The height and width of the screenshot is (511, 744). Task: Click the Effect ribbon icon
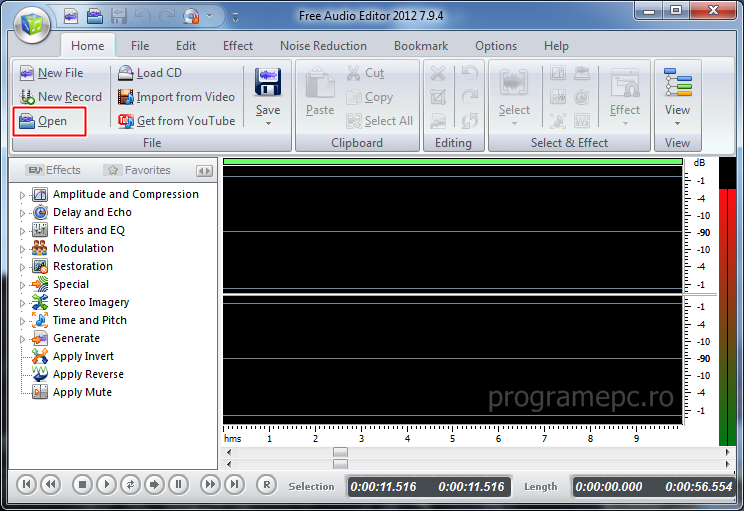point(625,83)
